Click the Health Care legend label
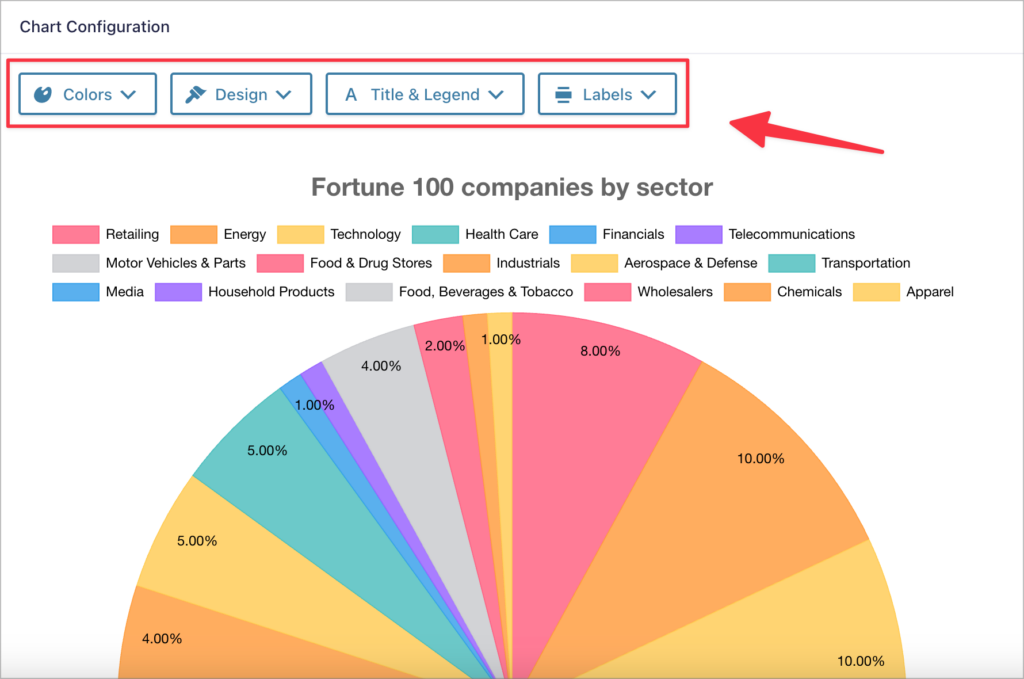The width and height of the screenshot is (1024, 679). (502, 234)
